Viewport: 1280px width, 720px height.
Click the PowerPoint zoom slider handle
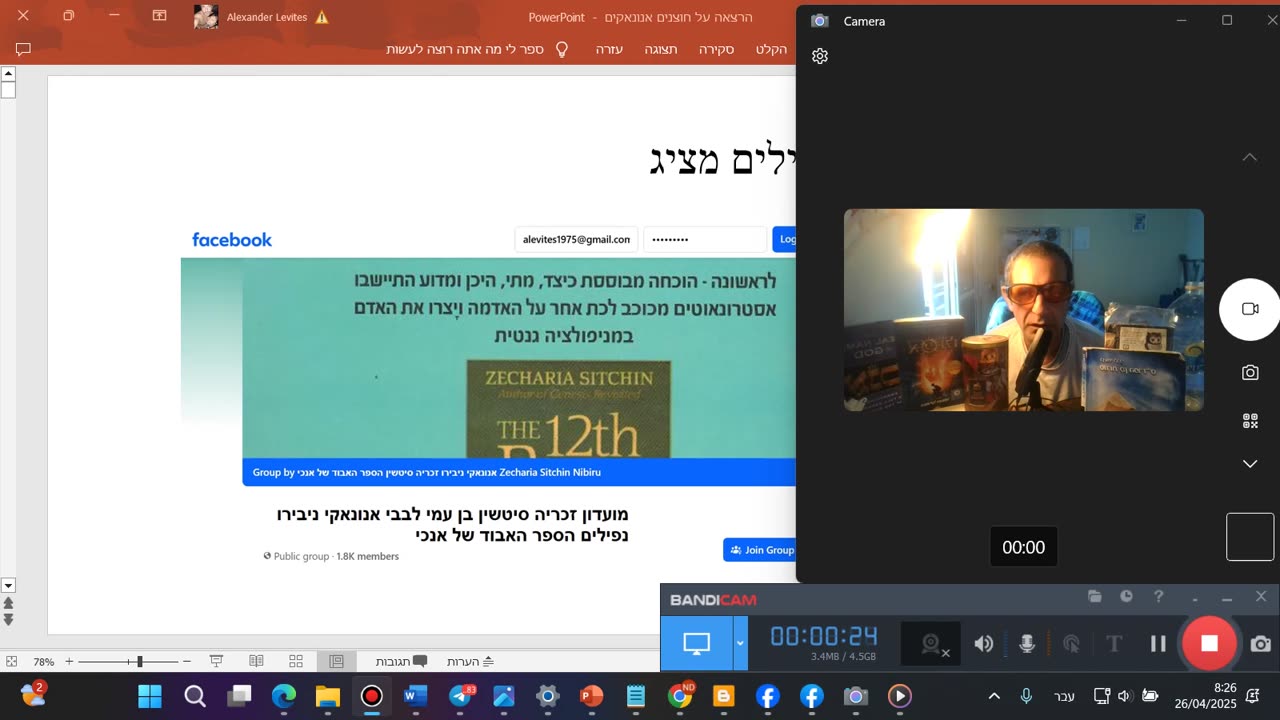pos(139,661)
